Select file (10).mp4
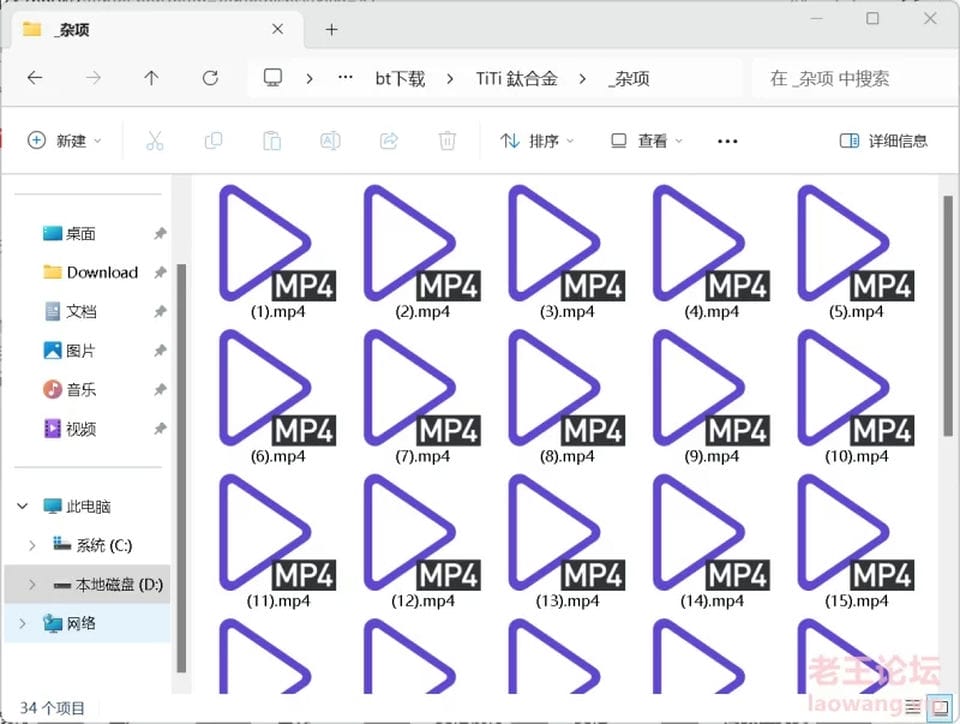The image size is (960, 724). (856, 396)
